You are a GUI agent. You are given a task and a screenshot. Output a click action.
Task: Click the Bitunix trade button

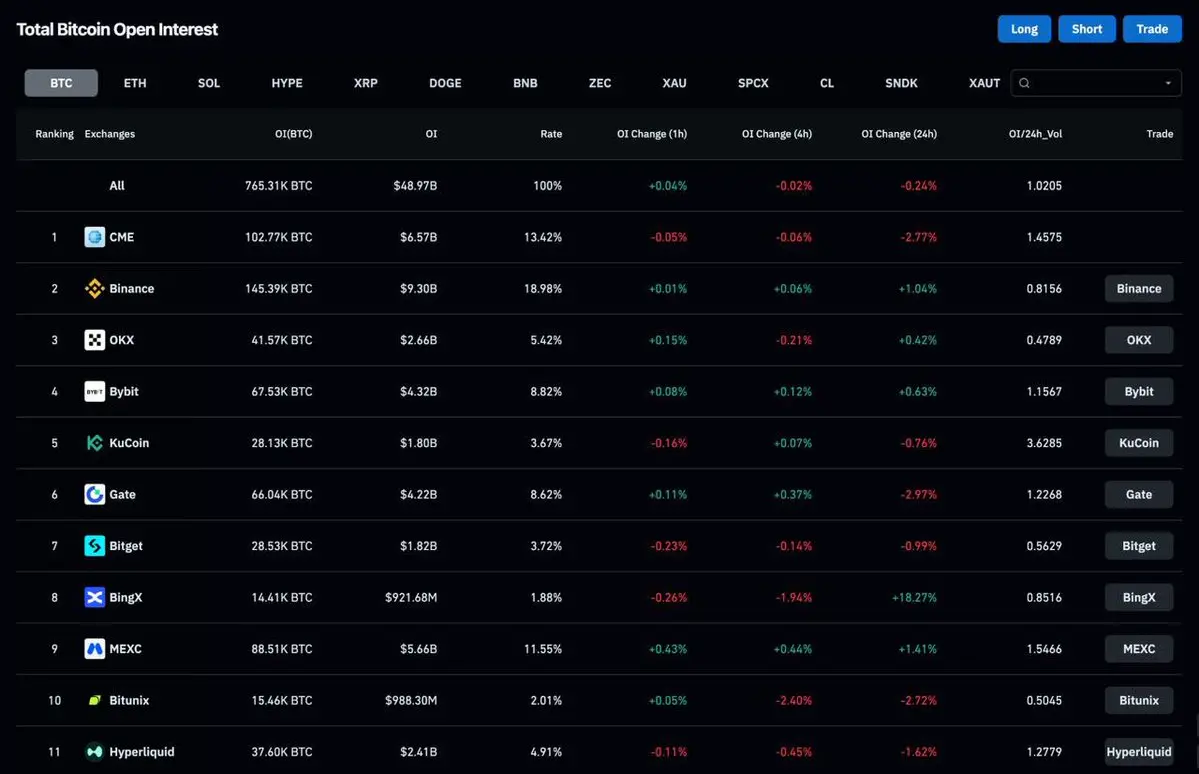1139,701
